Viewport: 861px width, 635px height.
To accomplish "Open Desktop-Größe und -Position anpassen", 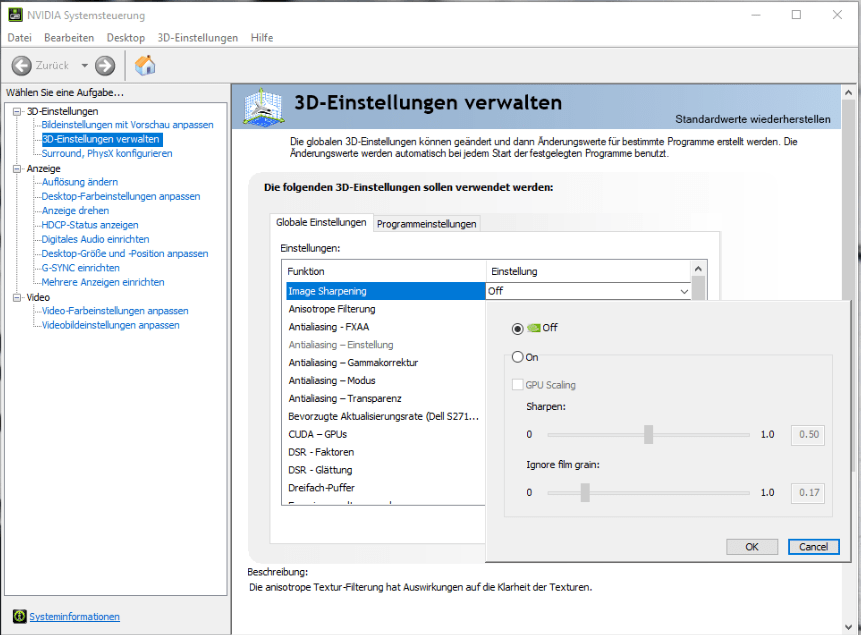I will (125, 253).
